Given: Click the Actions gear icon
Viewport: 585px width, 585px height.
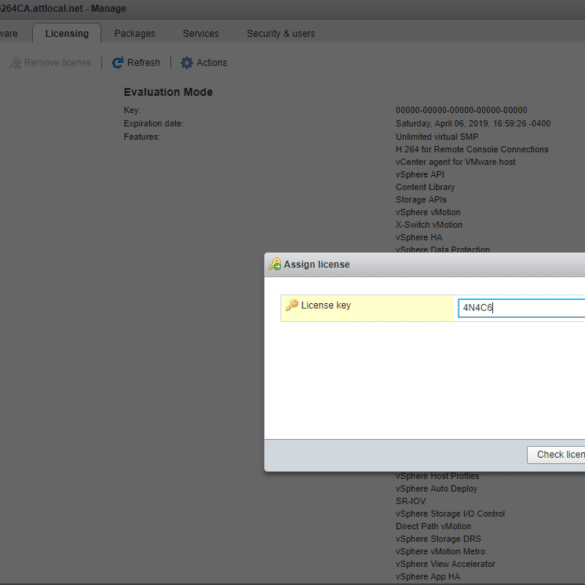Looking at the screenshot, I should click(x=187, y=63).
